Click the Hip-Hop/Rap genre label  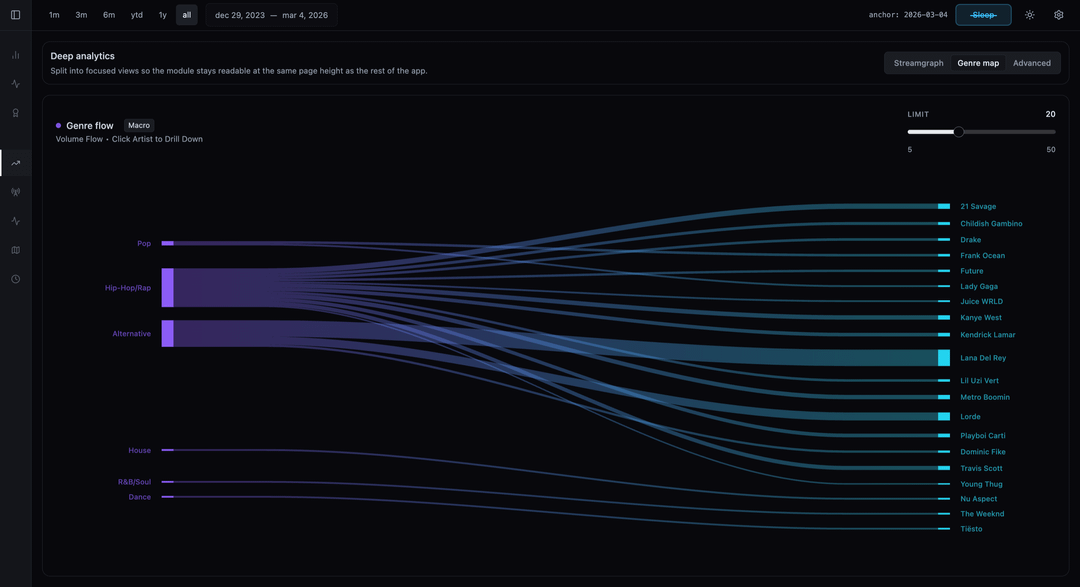[x=128, y=288]
